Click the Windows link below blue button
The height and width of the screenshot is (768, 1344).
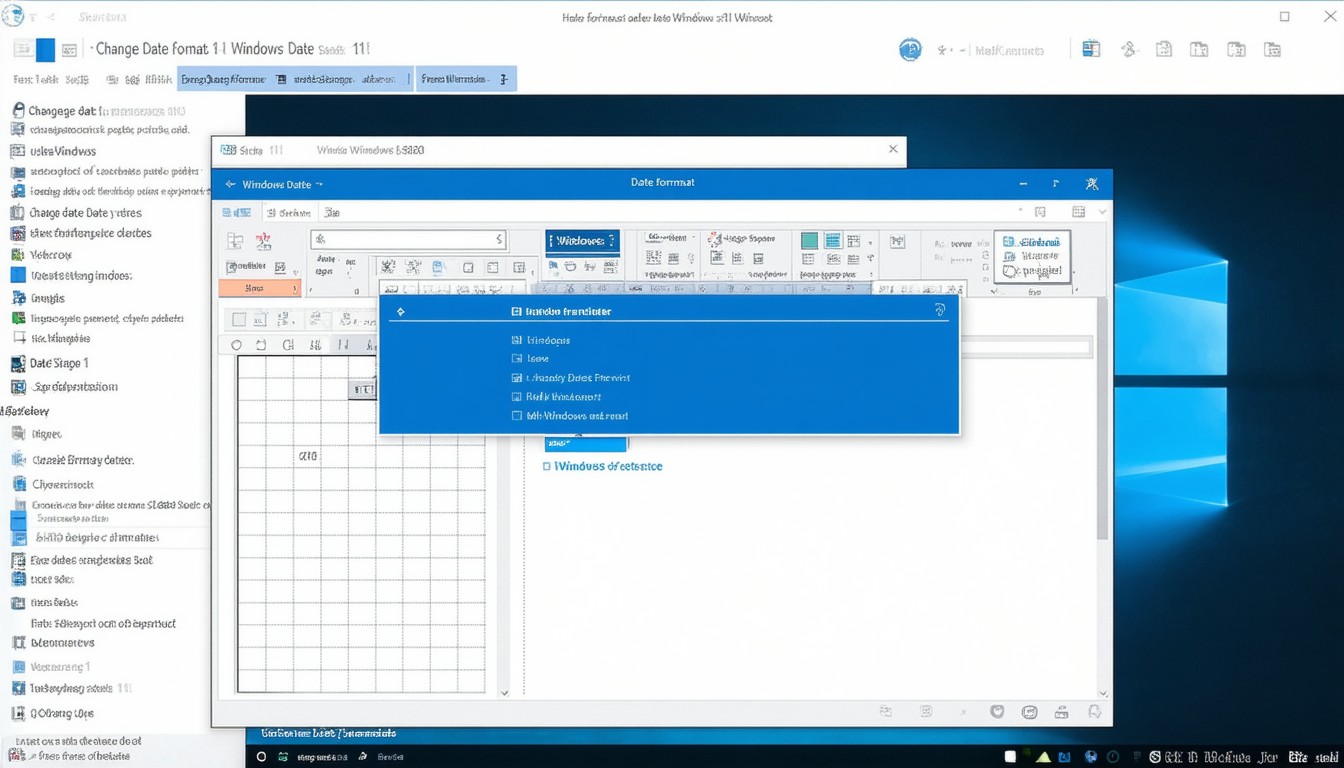[608, 467]
